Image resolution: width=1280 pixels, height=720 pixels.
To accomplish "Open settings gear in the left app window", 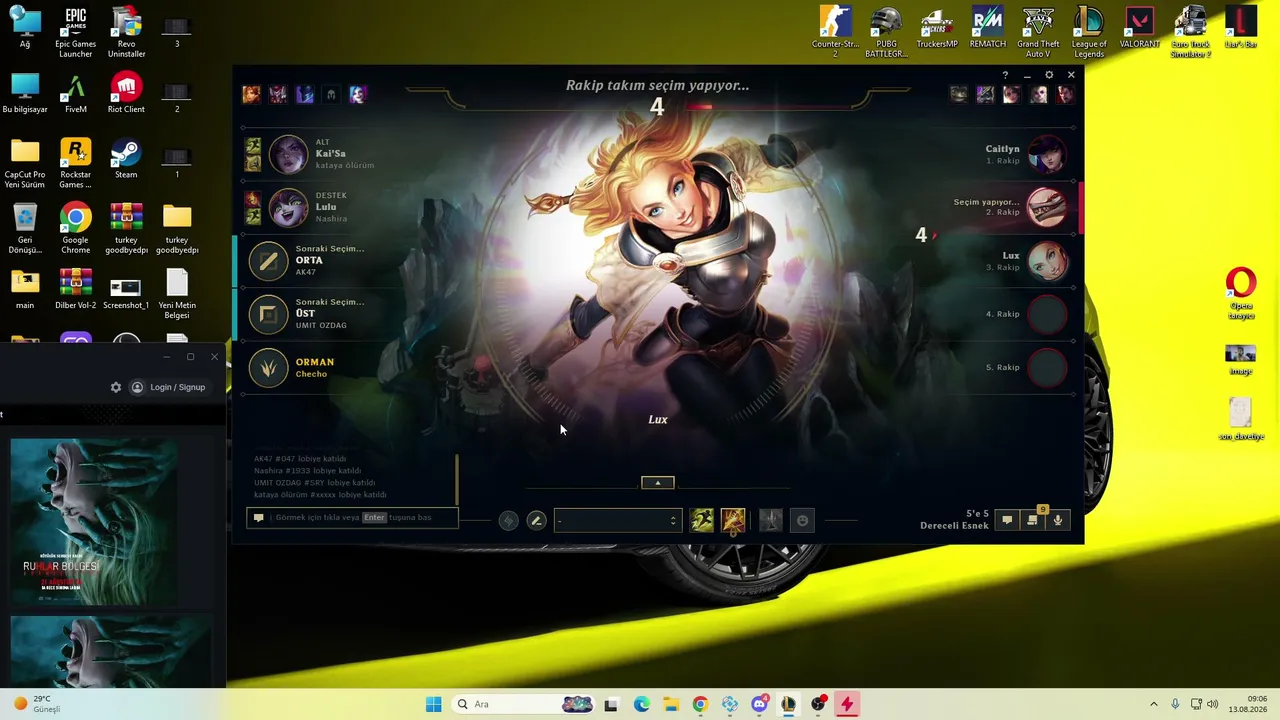I will [x=116, y=387].
